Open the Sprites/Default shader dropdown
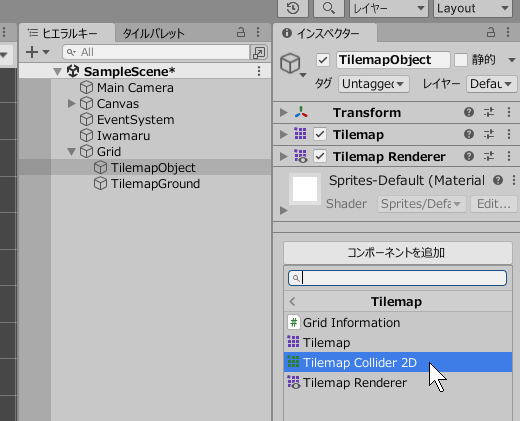520x421 pixels. point(421,204)
